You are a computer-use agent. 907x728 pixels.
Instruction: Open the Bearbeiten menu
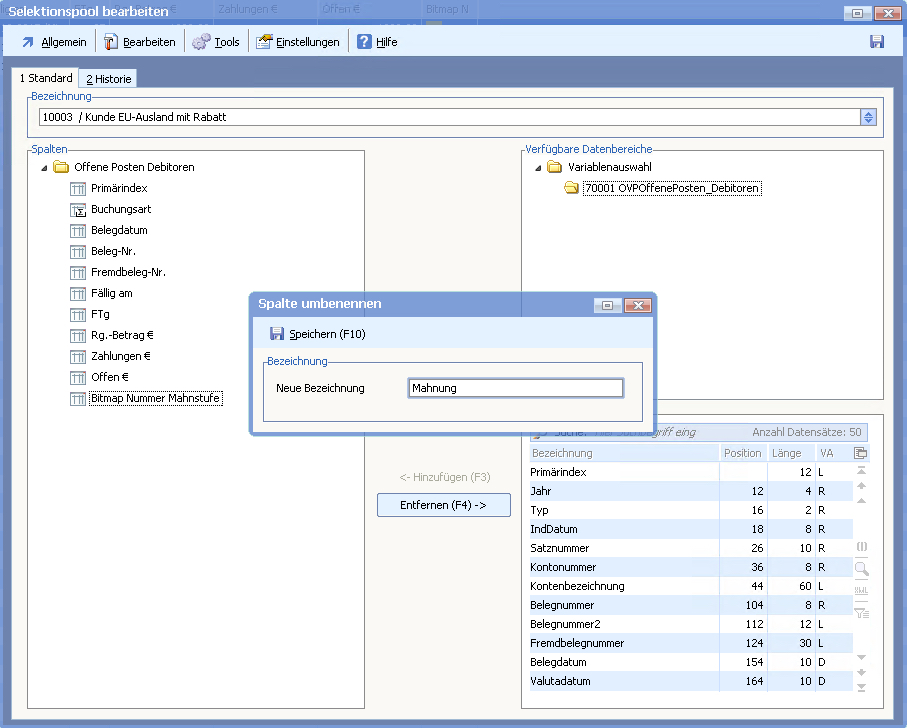point(140,42)
